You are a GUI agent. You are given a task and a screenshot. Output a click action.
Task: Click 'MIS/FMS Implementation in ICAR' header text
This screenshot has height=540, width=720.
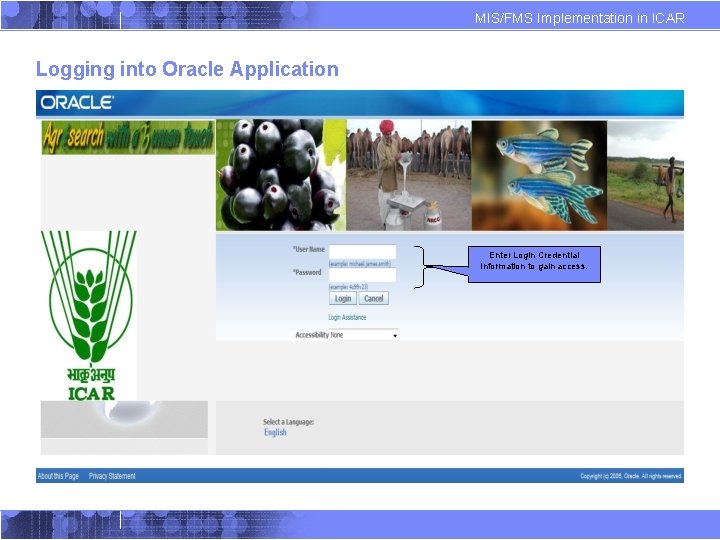click(579, 18)
